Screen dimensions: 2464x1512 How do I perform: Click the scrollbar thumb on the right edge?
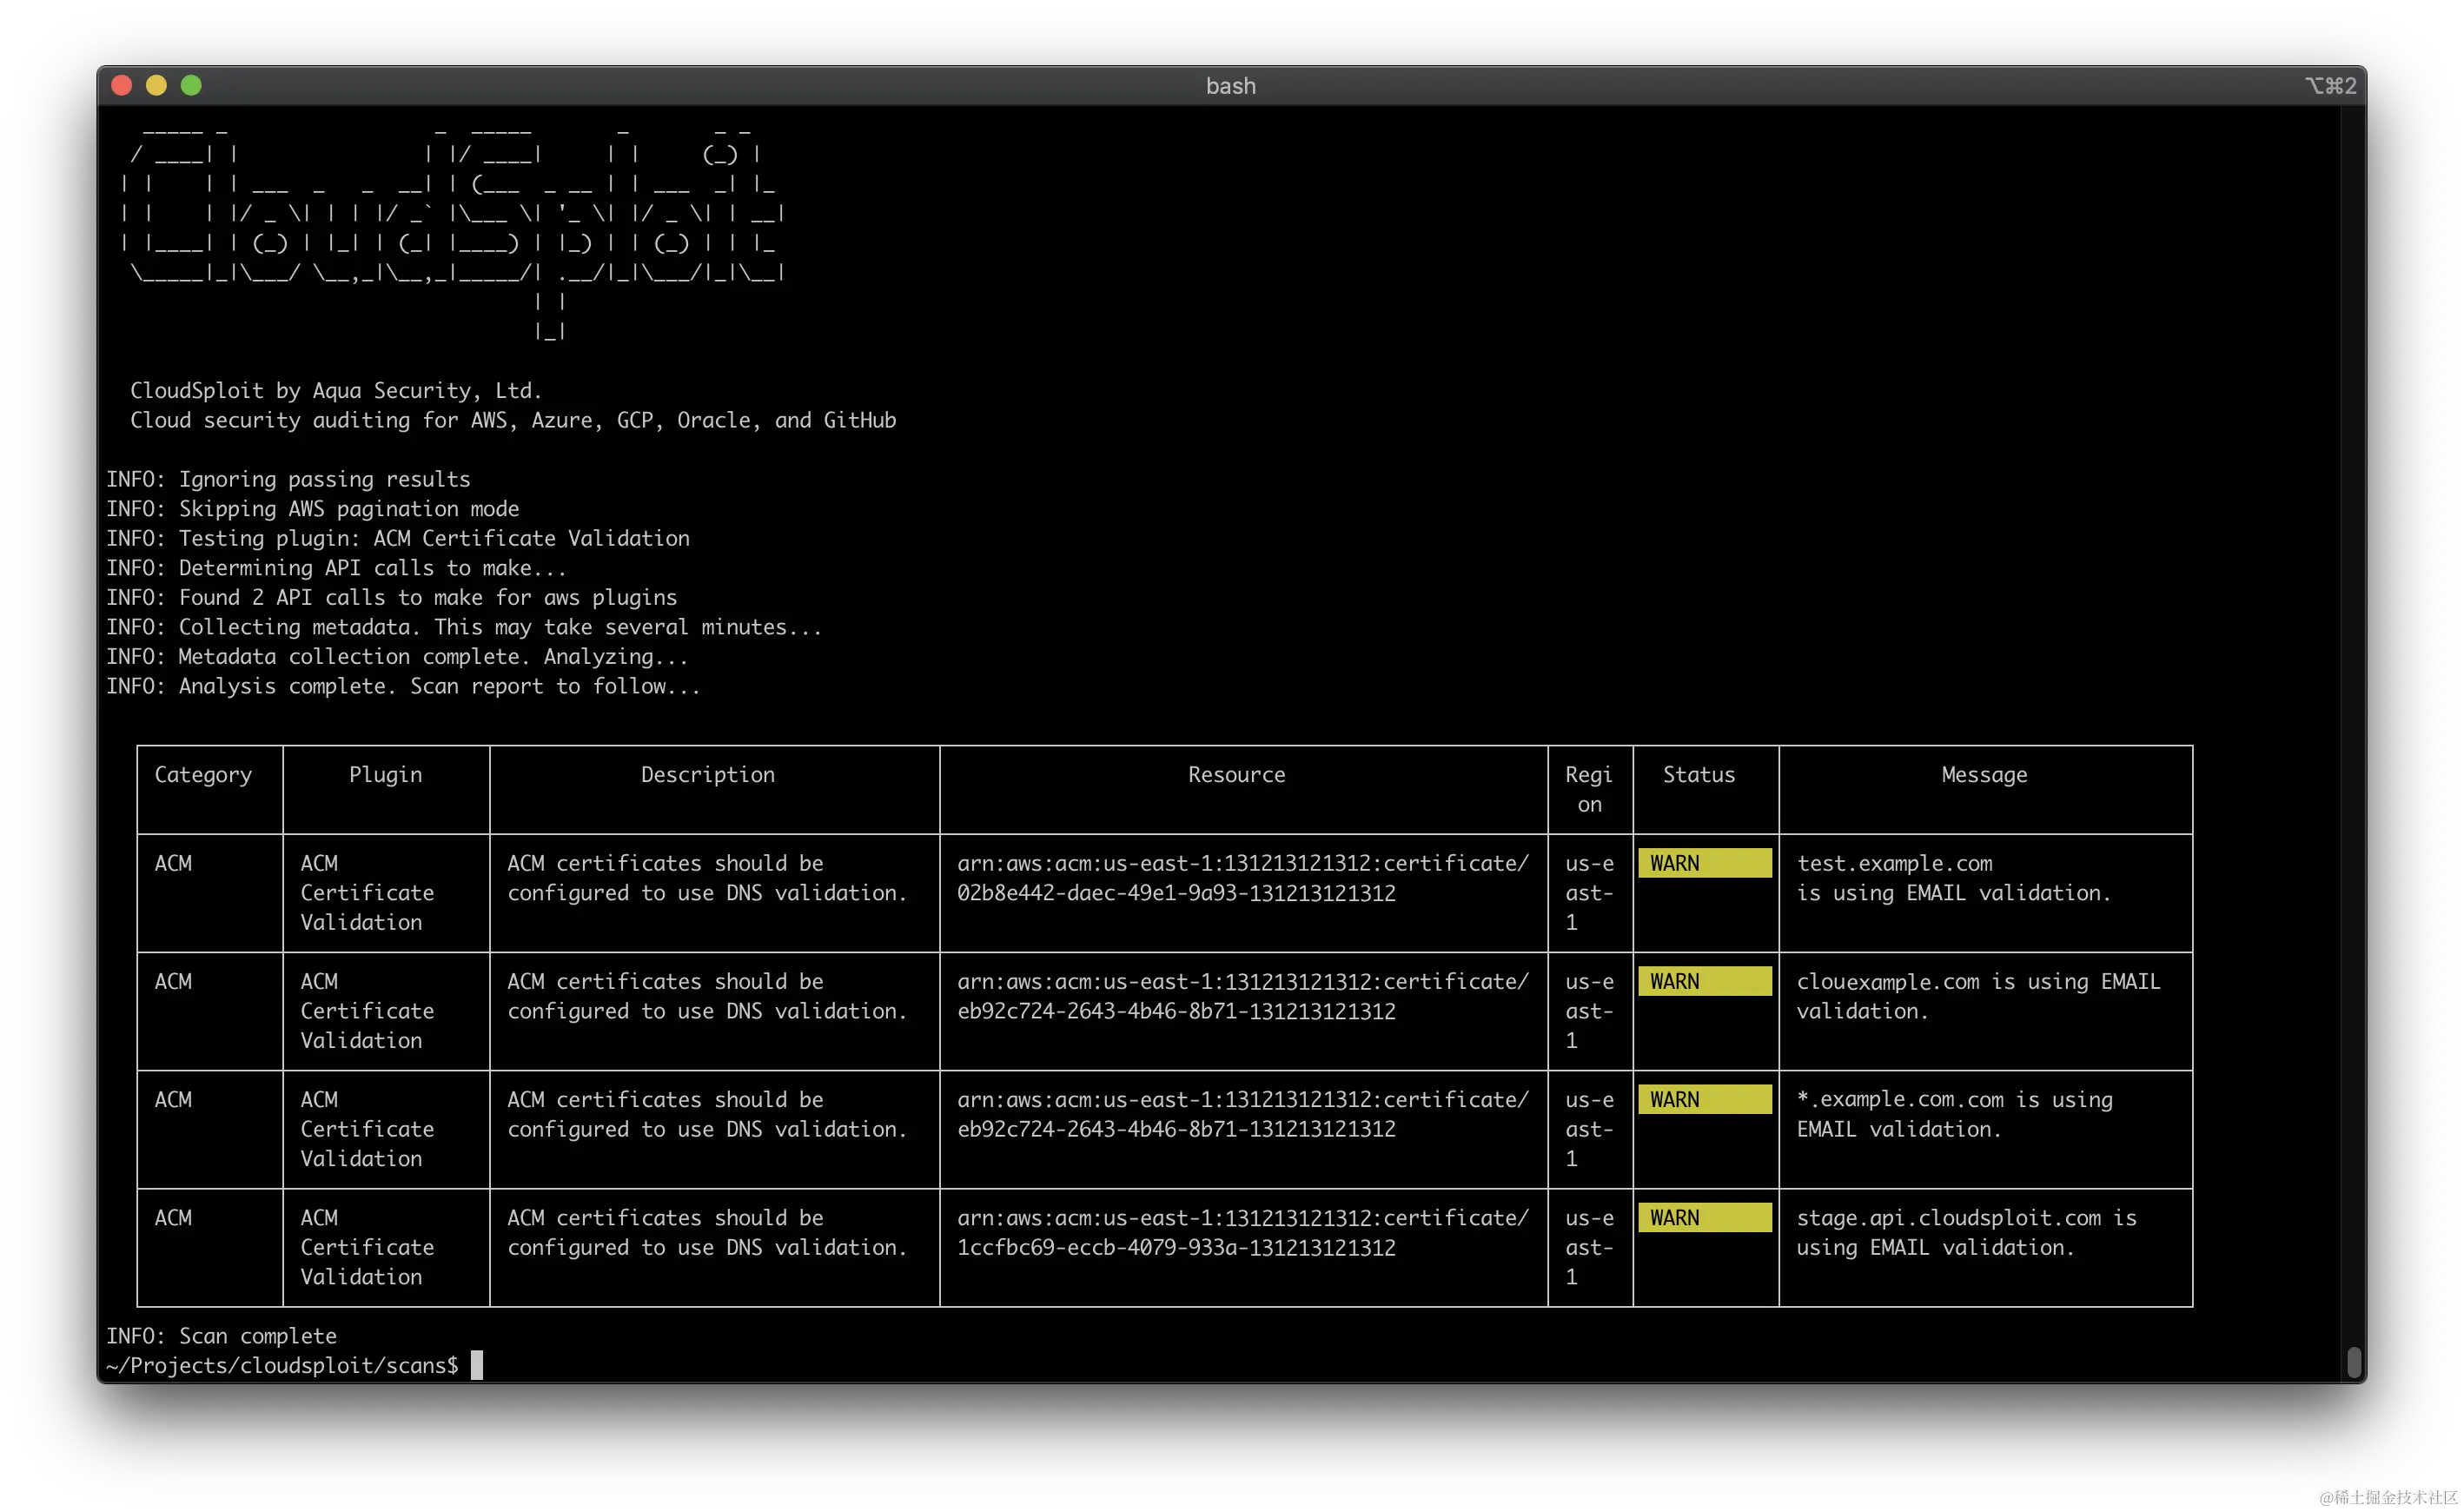coord(2355,1360)
